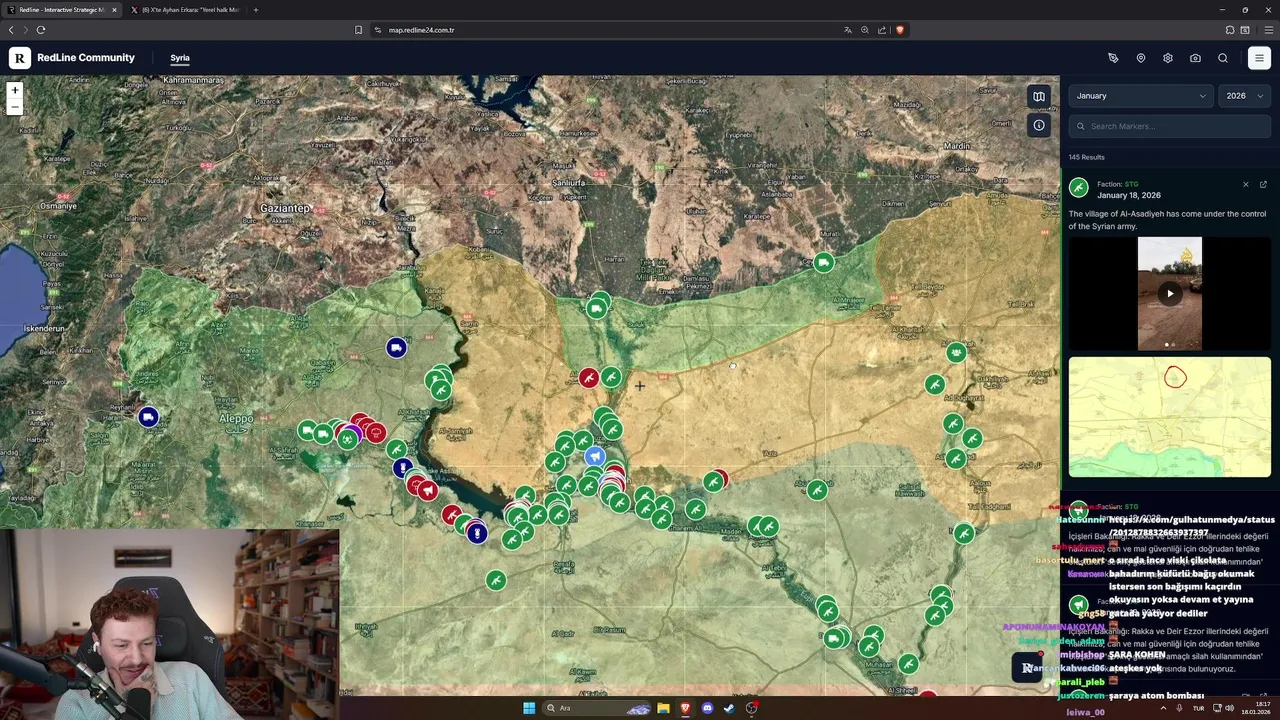Go back in browser history
Viewport: 1280px width, 720px height.
tap(11, 30)
